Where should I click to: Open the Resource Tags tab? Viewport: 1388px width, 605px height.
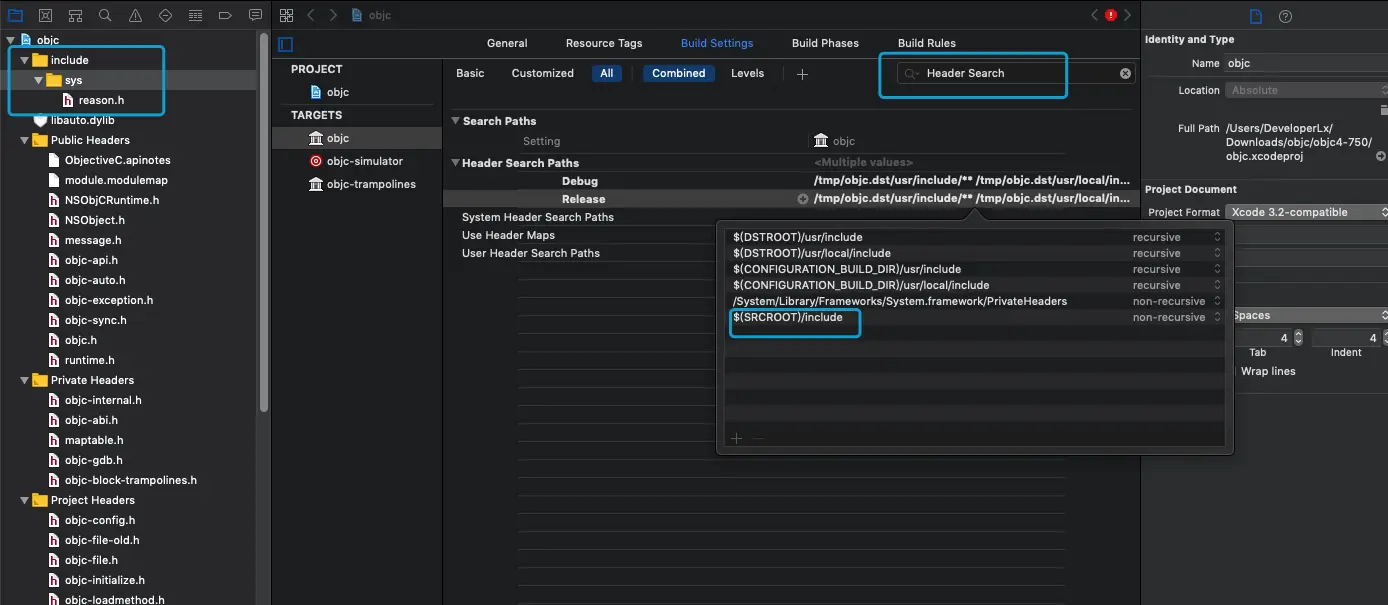[x=604, y=43]
